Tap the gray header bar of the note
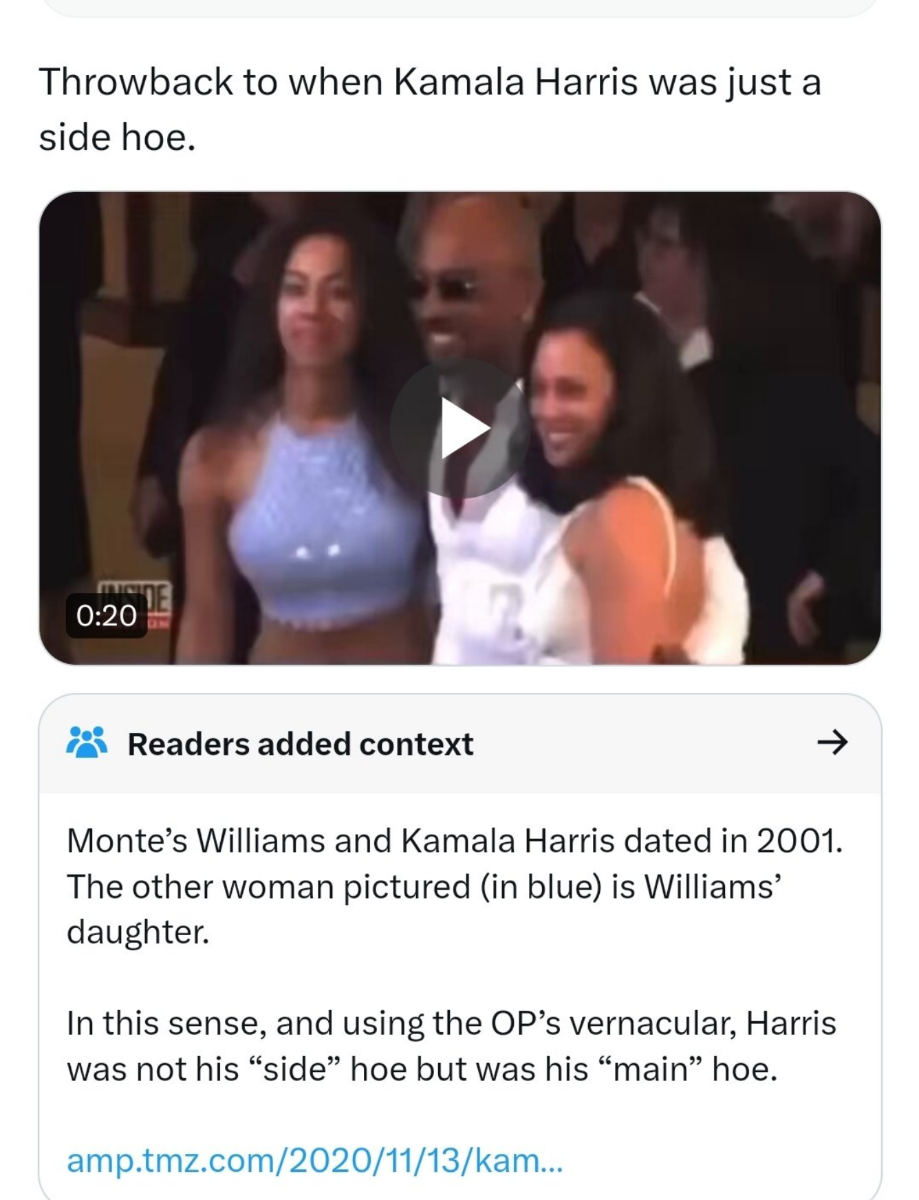919x1200 pixels. pyautogui.click(x=459, y=743)
